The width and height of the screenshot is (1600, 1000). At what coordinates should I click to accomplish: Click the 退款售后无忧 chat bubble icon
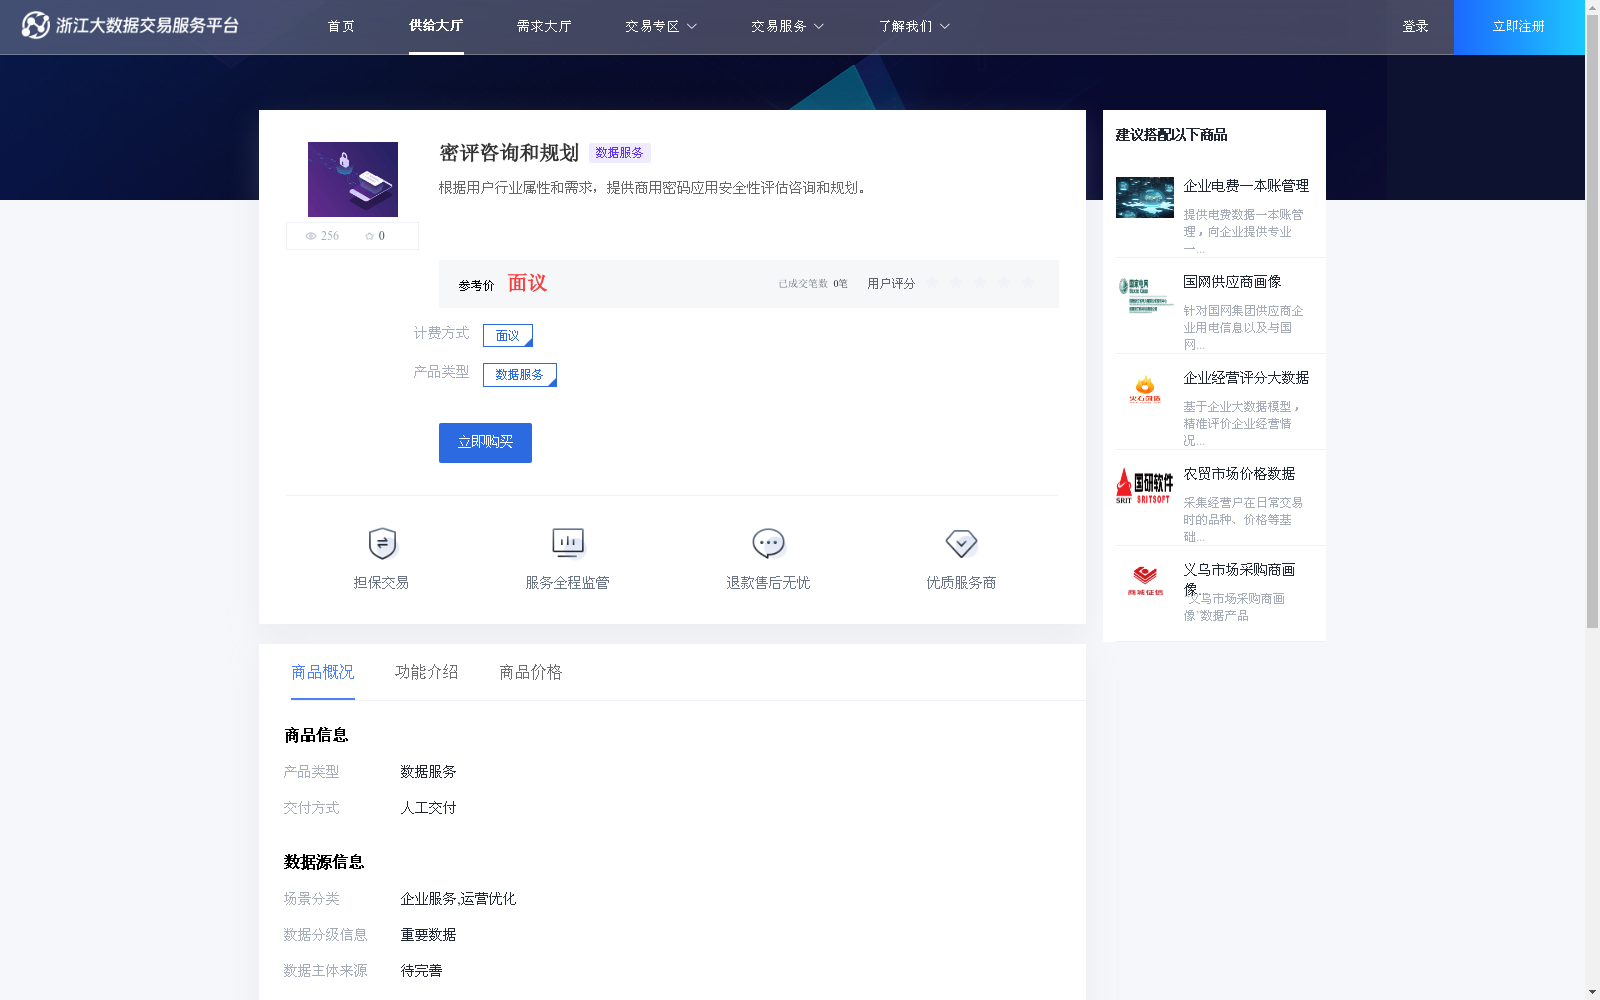tap(768, 543)
